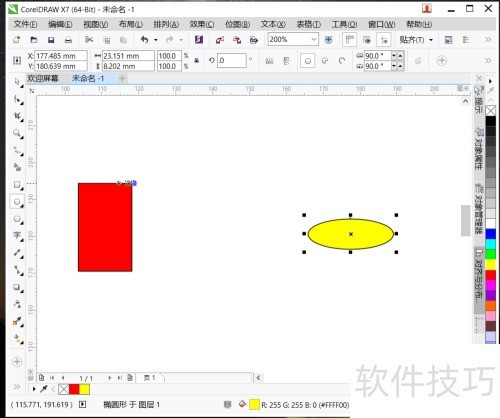Select the red rectangle on canvas
Image resolution: width=500 pixels, height=418 pixels.
105,227
